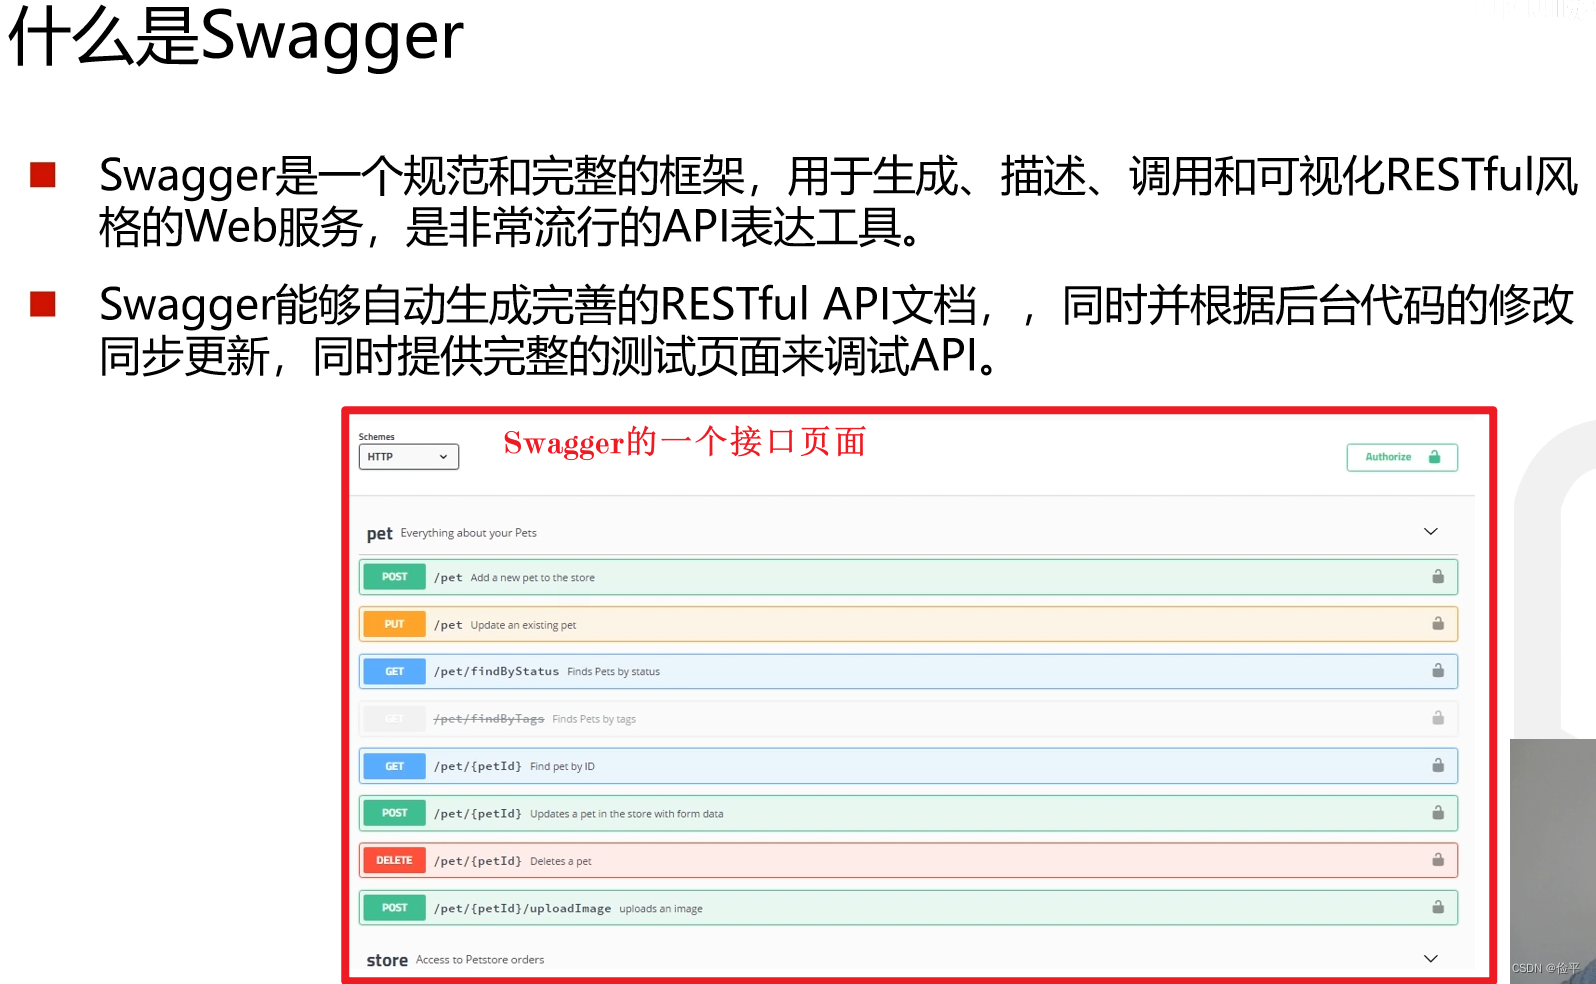The image size is (1596, 984).
Task: Click blue GET badge for findByStatus
Action: (394, 671)
